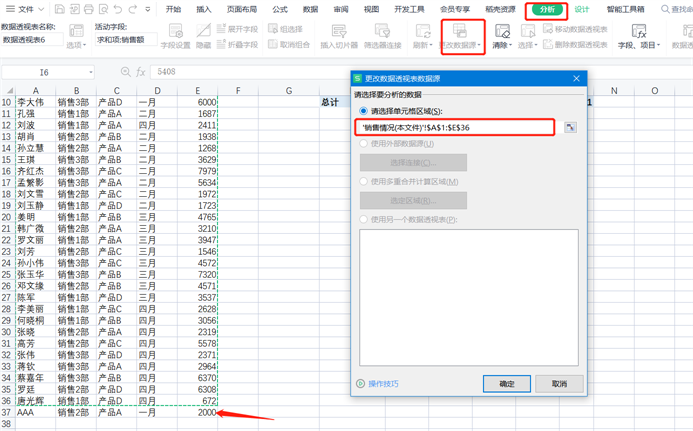This screenshot has height=431, width=693.
Task: Expand the Name Box dropdown arrow
Action: (x=90, y=72)
